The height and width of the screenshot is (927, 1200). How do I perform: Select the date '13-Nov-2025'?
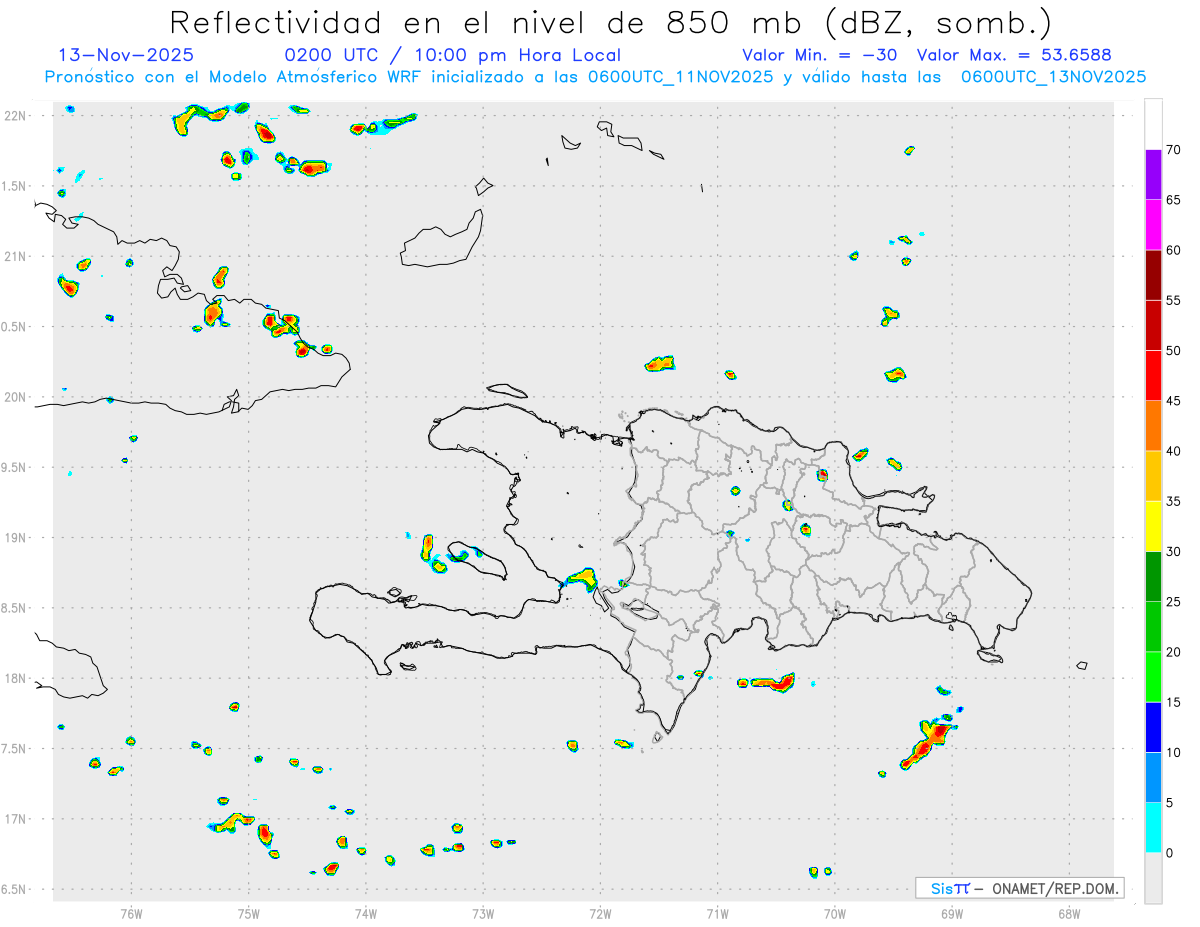(x=126, y=56)
